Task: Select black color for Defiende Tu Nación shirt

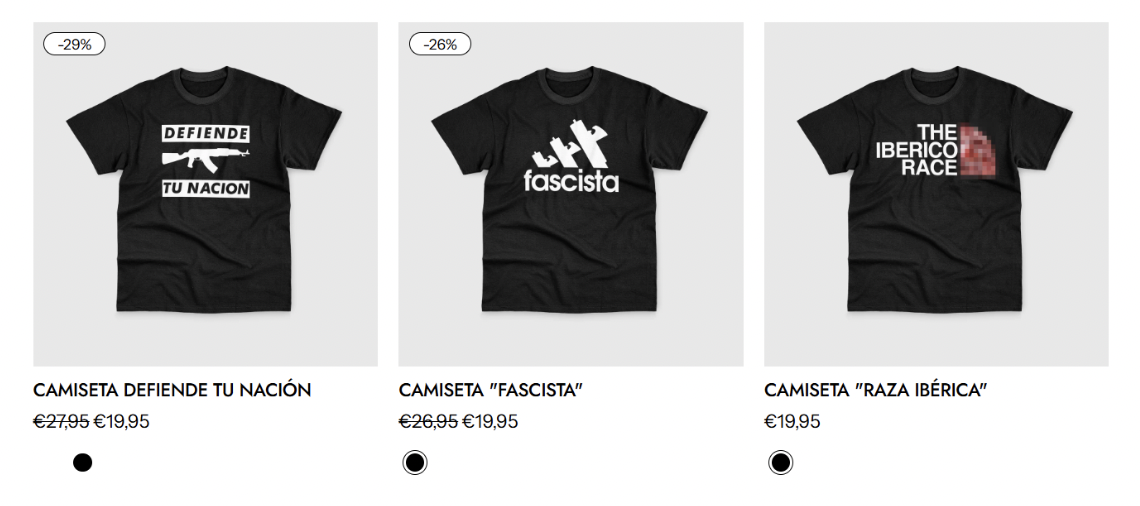Action: (83, 462)
